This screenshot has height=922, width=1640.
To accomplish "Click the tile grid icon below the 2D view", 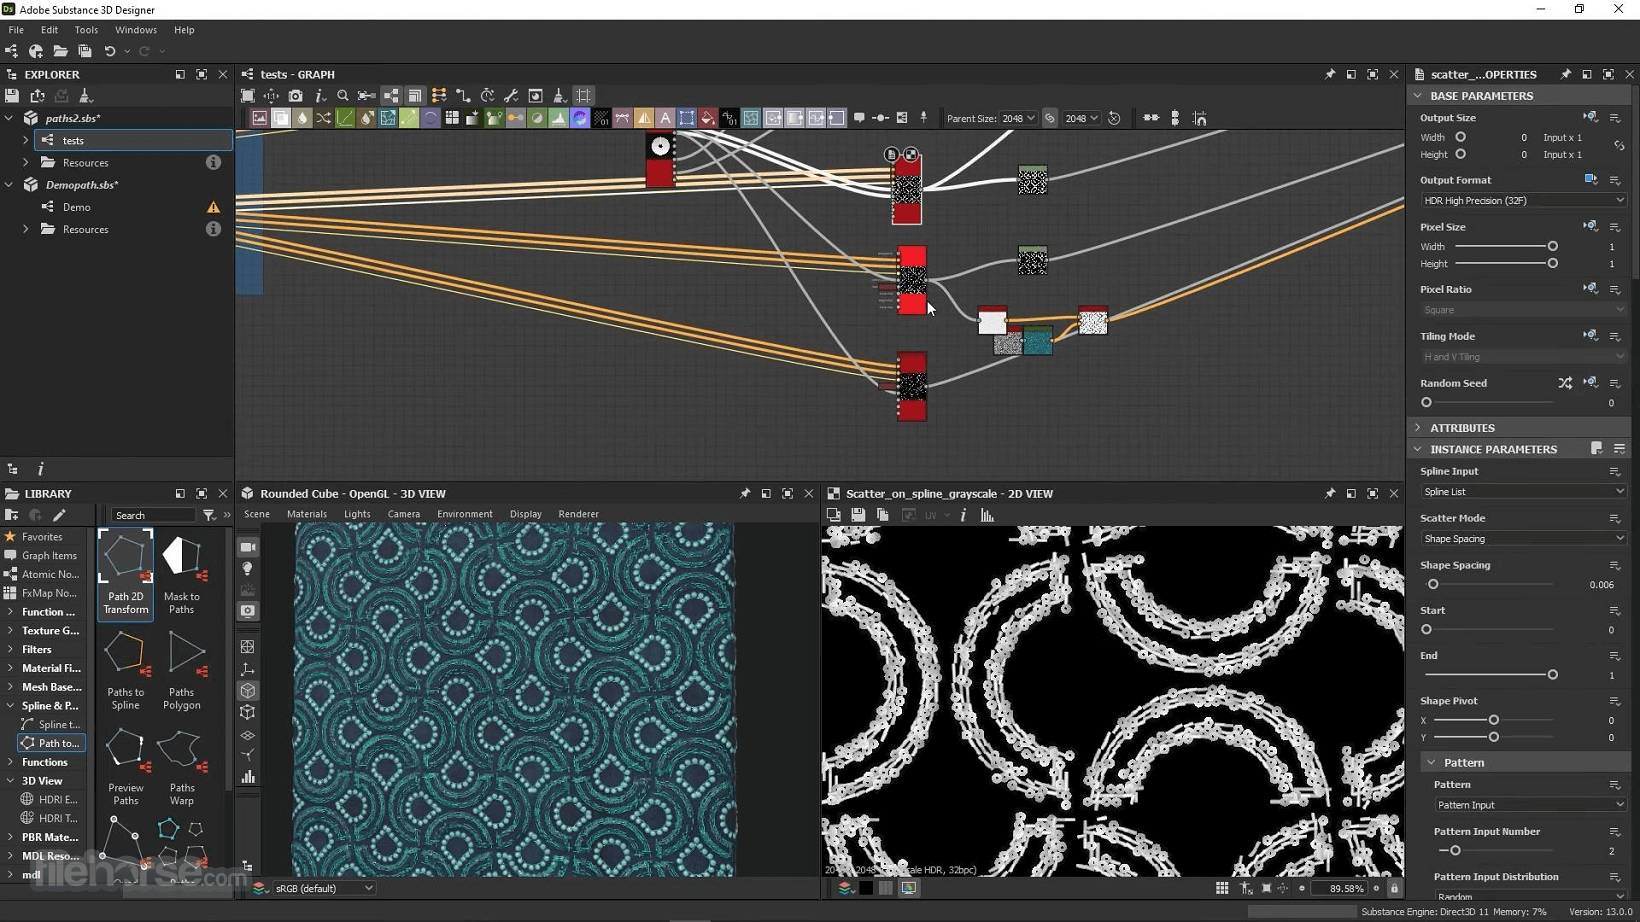I will click(x=1222, y=888).
